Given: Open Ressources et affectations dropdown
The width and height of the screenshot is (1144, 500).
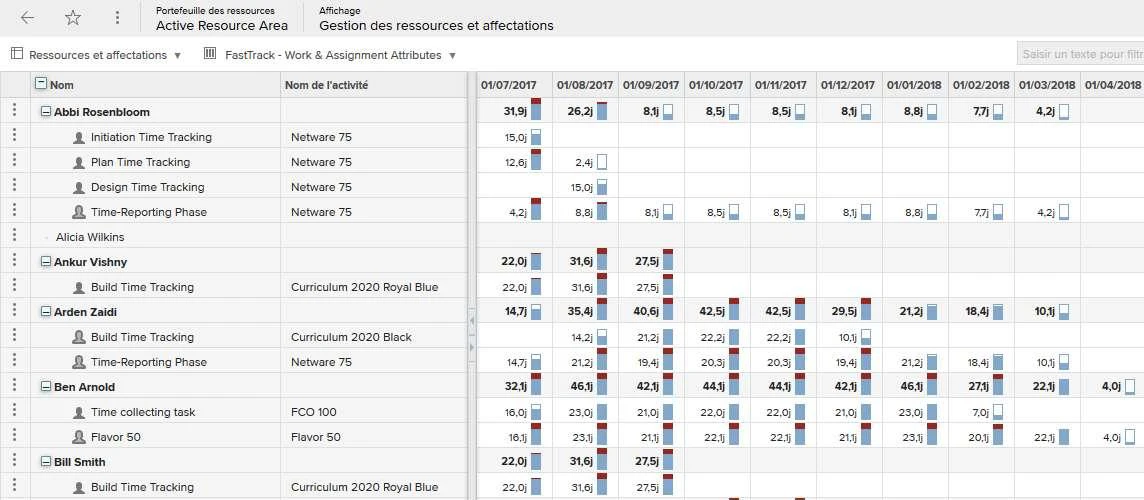Looking at the screenshot, I should (96, 55).
